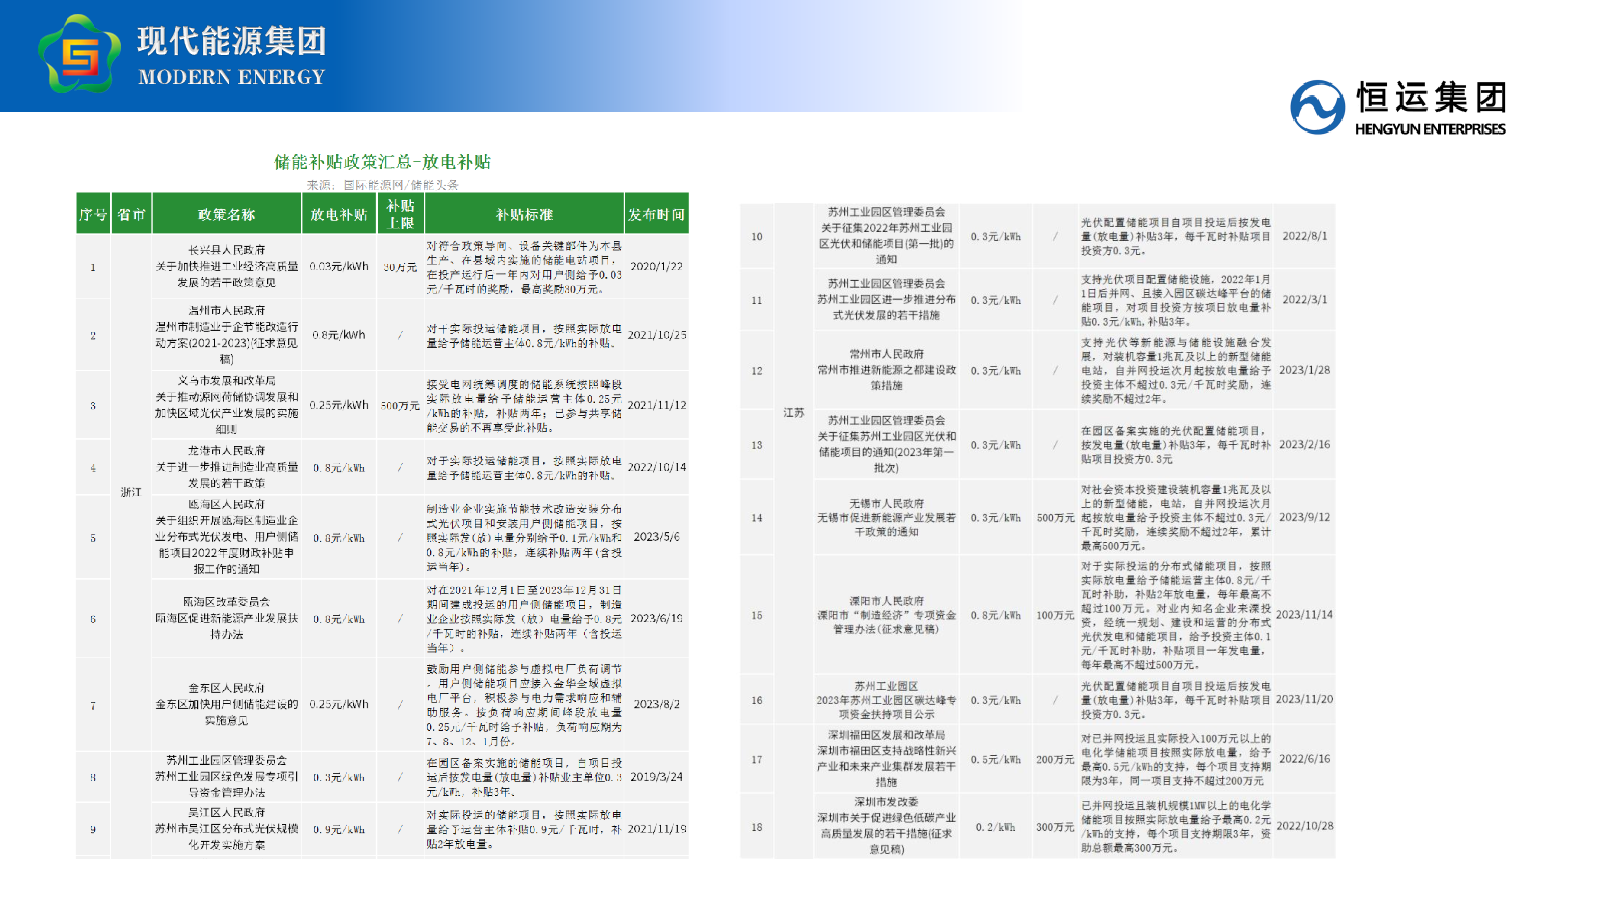
Task: Select the 常州市人民政府 policy cell in row 12
Action: coord(887,370)
